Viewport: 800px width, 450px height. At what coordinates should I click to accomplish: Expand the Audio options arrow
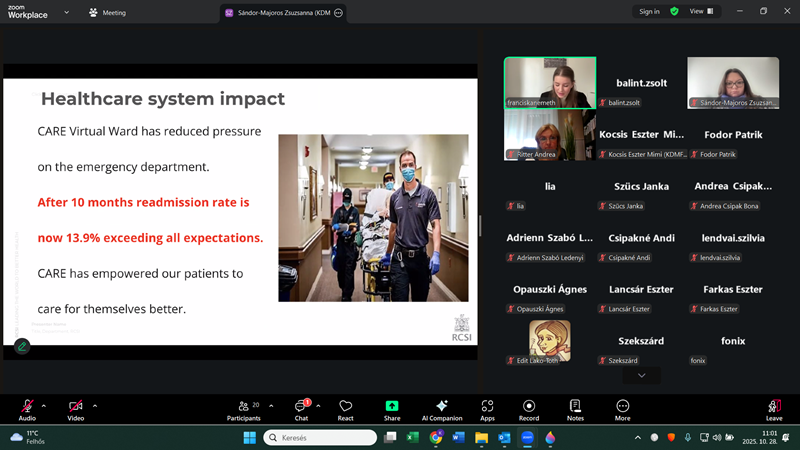click(44, 405)
